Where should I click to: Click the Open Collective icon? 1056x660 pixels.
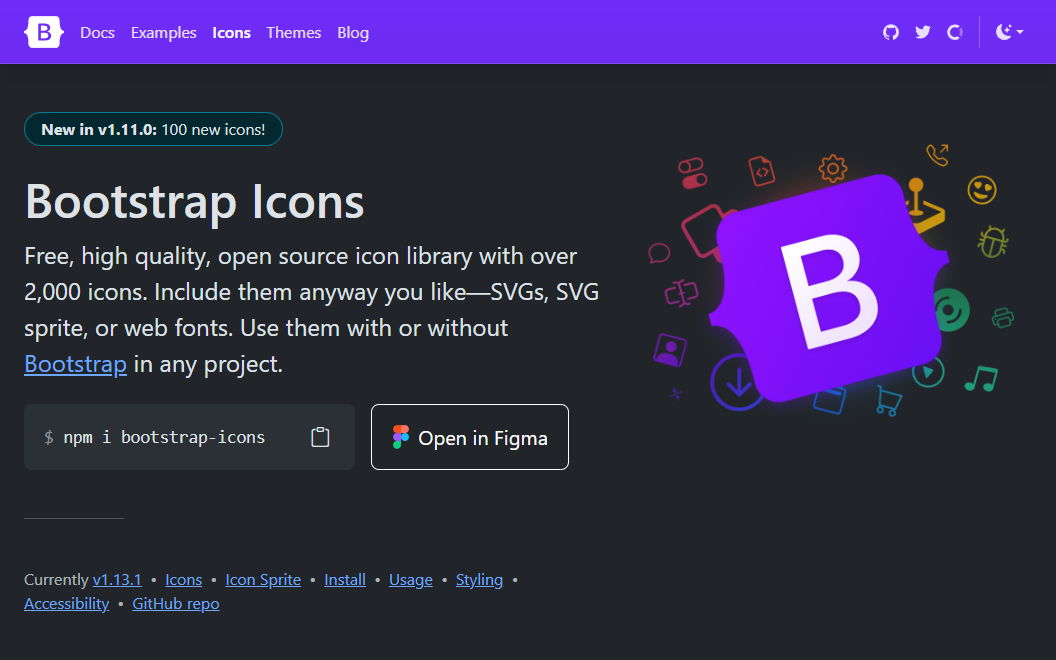click(955, 32)
